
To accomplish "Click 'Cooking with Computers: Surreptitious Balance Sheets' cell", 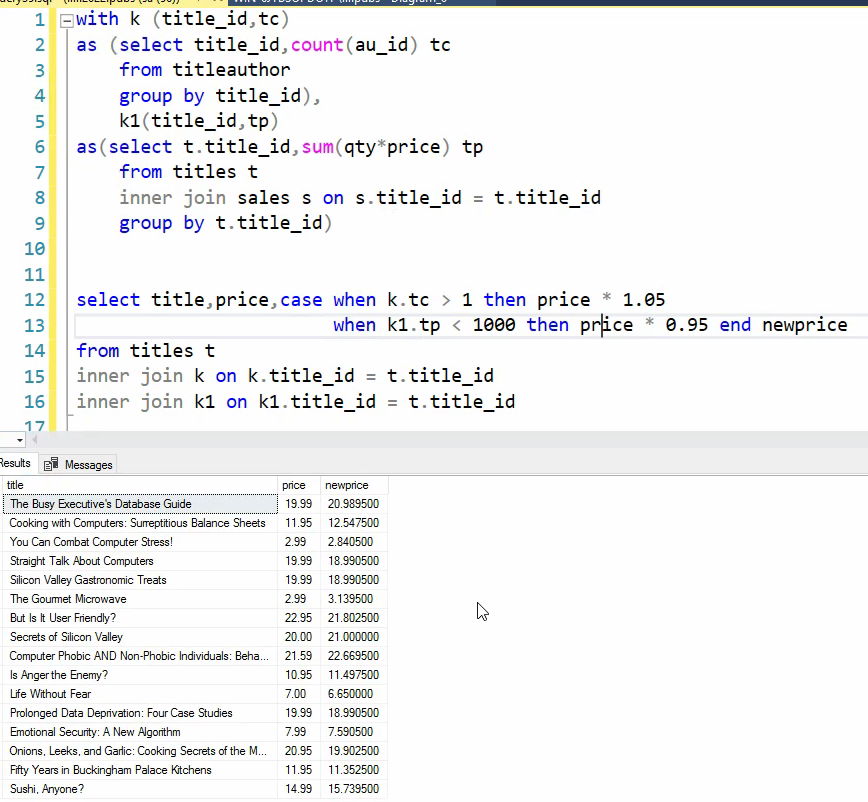I will click(x=140, y=523).
